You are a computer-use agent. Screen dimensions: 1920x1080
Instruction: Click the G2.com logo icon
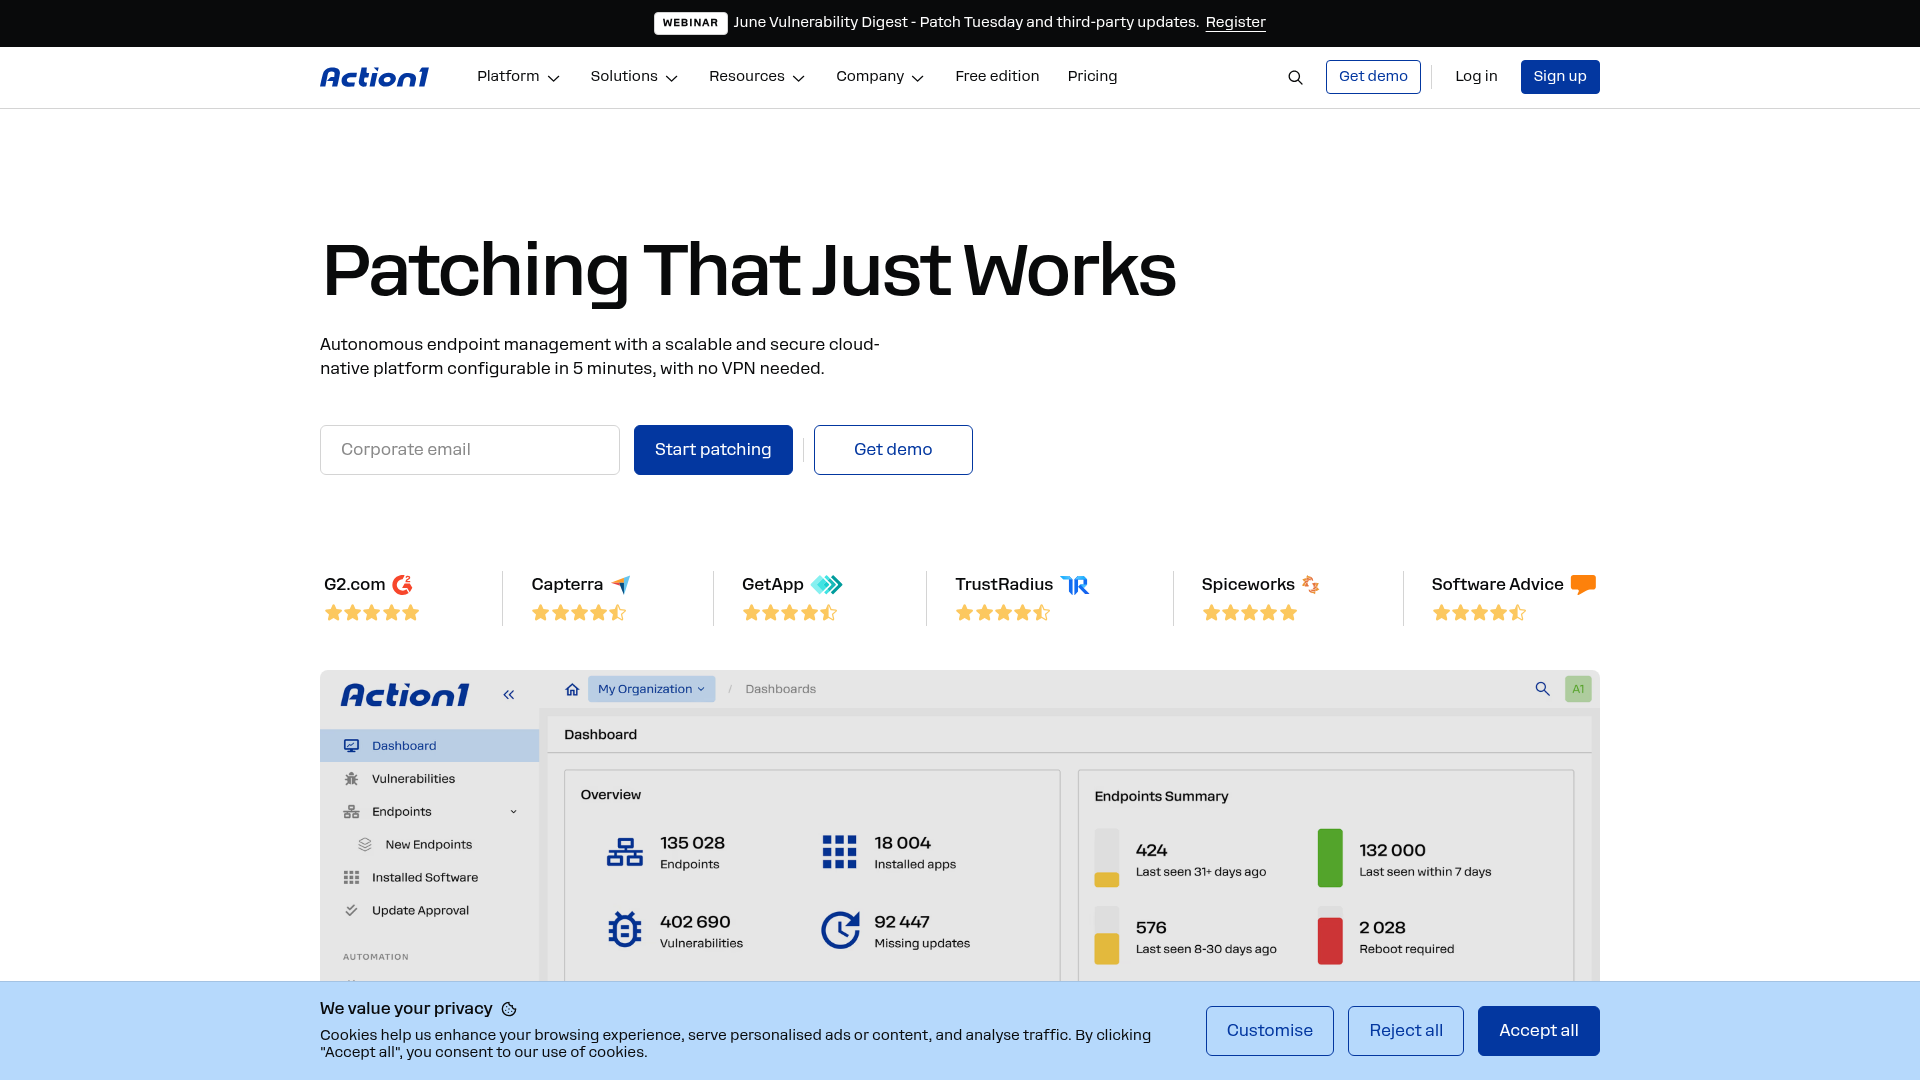point(402,585)
